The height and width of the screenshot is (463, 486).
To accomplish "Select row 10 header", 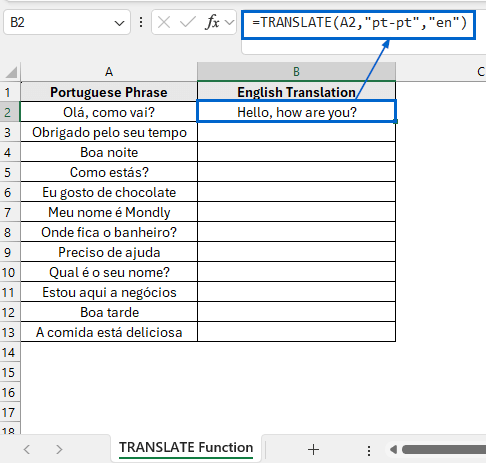I will click(x=9, y=272).
